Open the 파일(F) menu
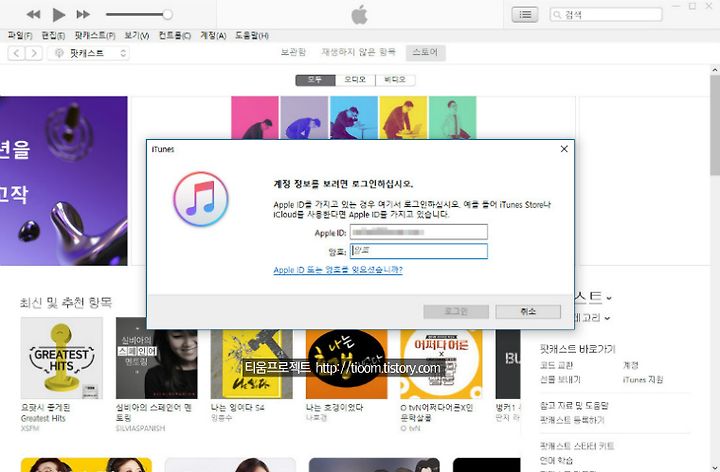The width and height of the screenshot is (720, 472). click(x=20, y=35)
